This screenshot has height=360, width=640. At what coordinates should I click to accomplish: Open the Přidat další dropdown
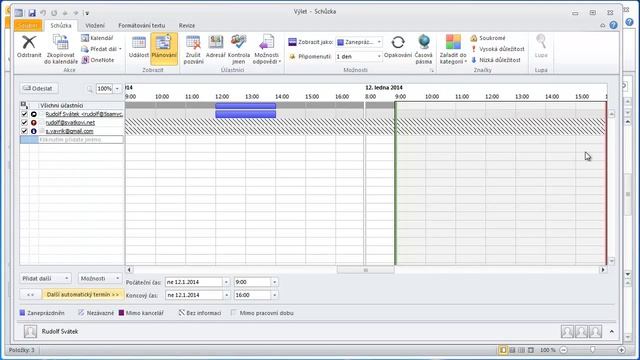pyautogui.click(x=45, y=278)
